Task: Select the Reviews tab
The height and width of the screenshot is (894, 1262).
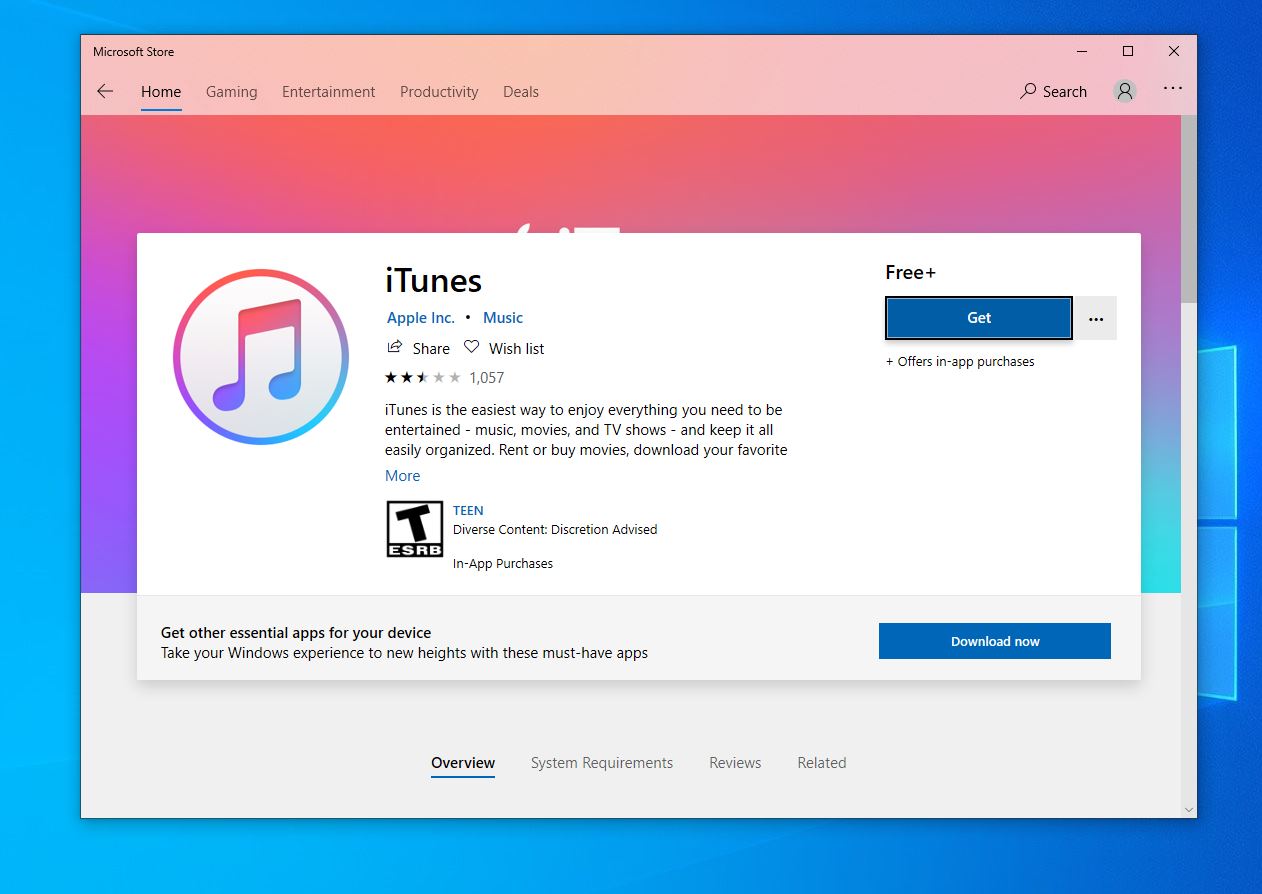Action: (735, 762)
